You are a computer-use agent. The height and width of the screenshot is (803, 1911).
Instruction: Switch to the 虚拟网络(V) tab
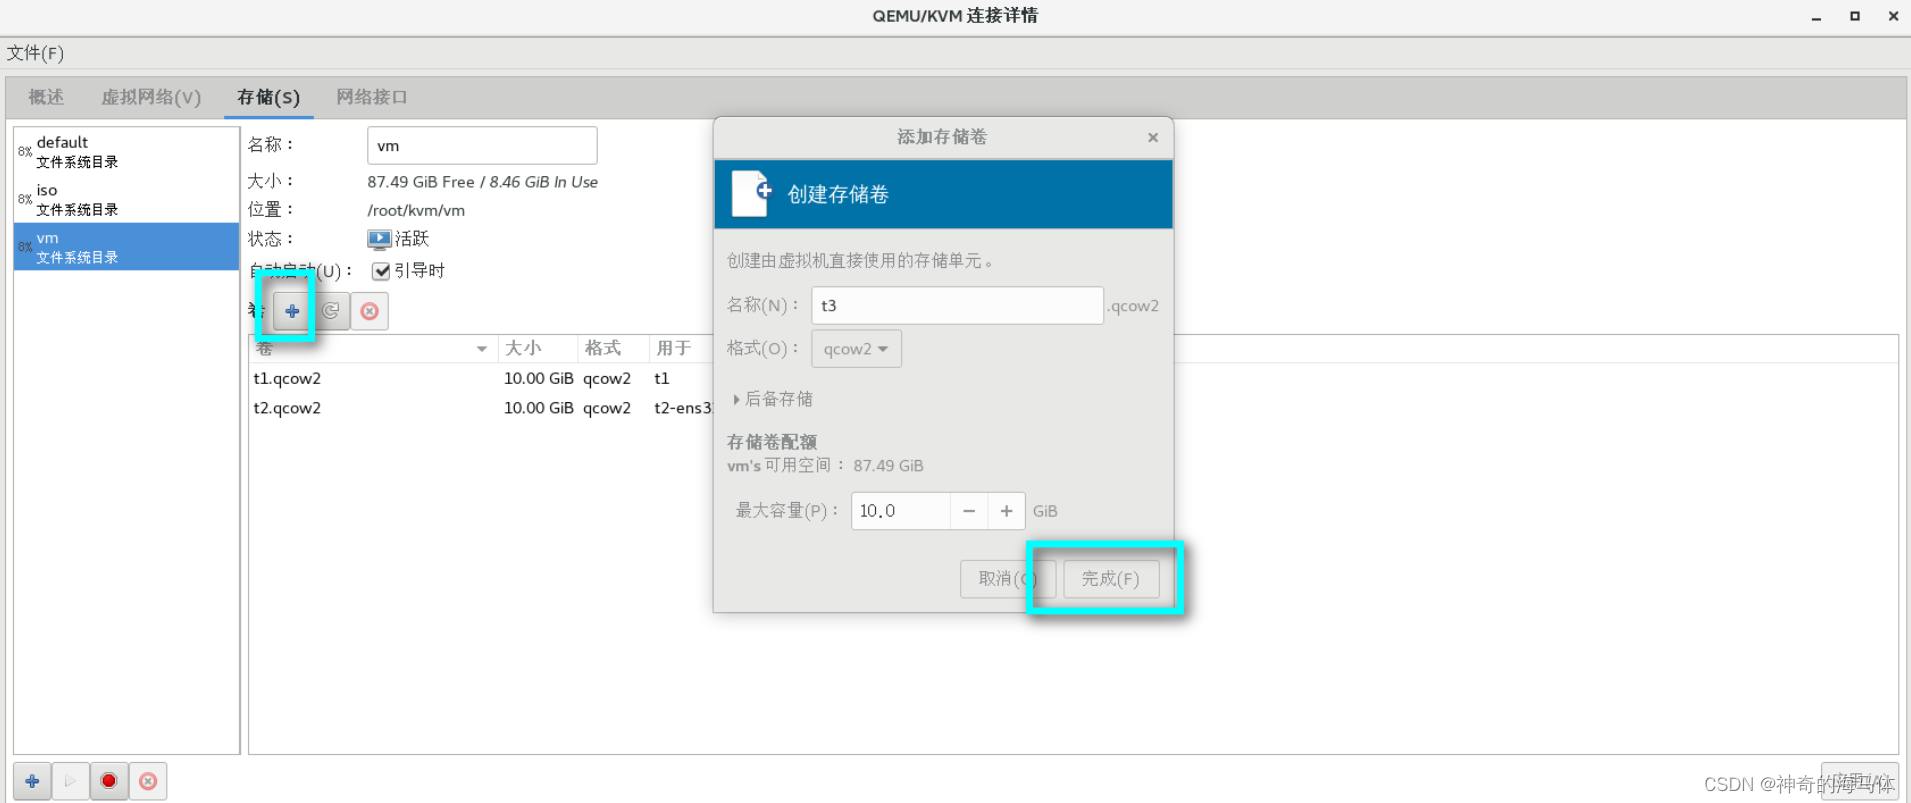(151, 97)
